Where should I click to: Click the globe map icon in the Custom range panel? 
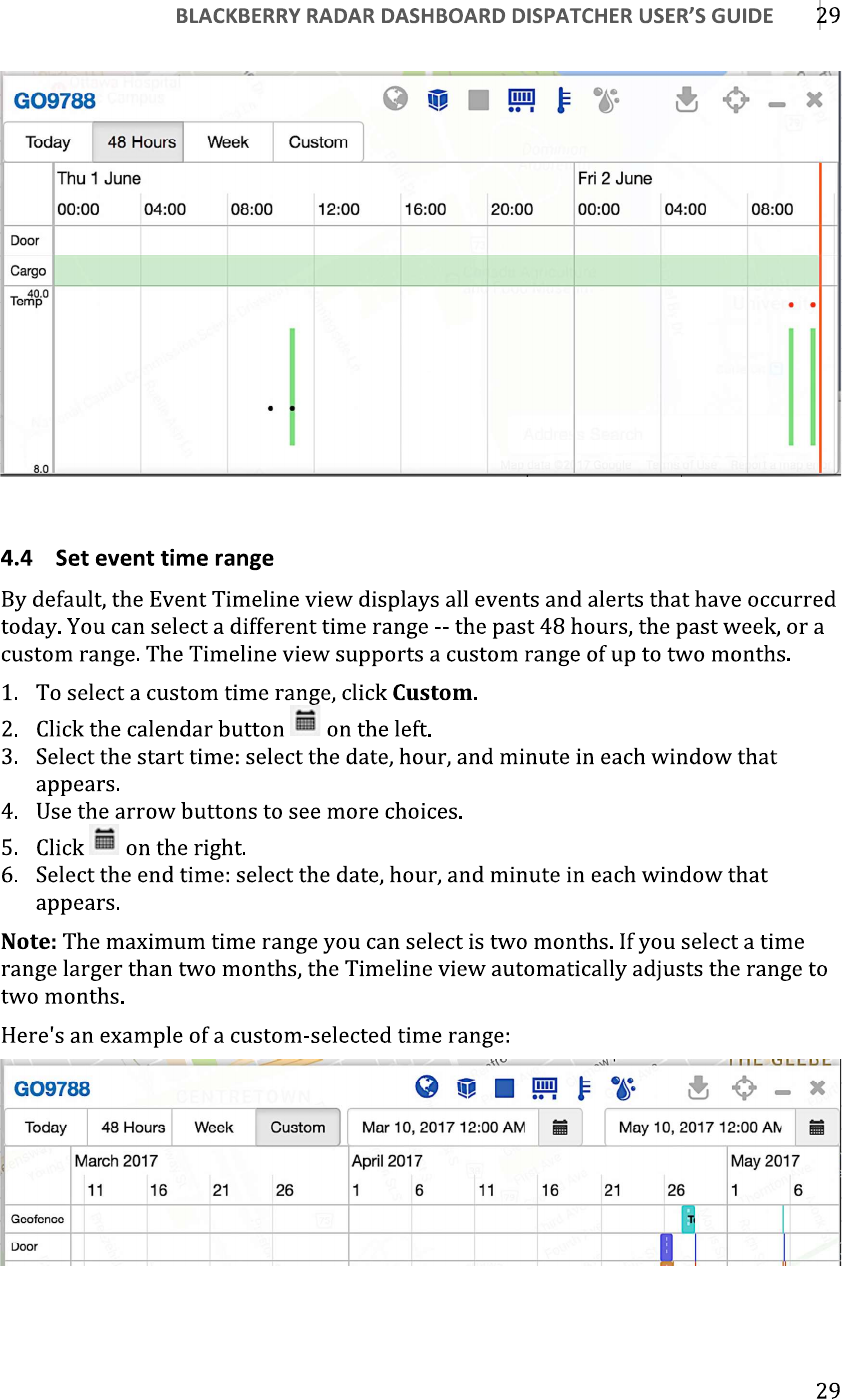[427, 1087]
